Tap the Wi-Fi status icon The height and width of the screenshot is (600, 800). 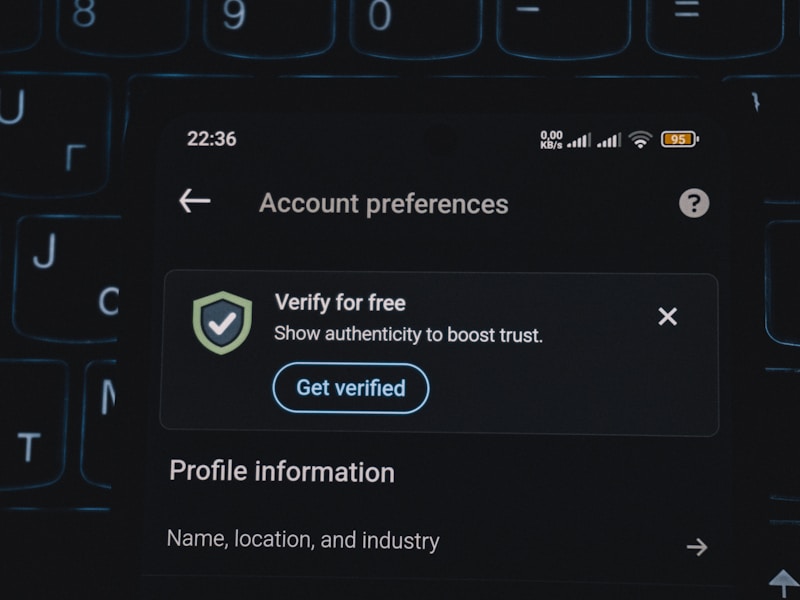click(640, 139)
